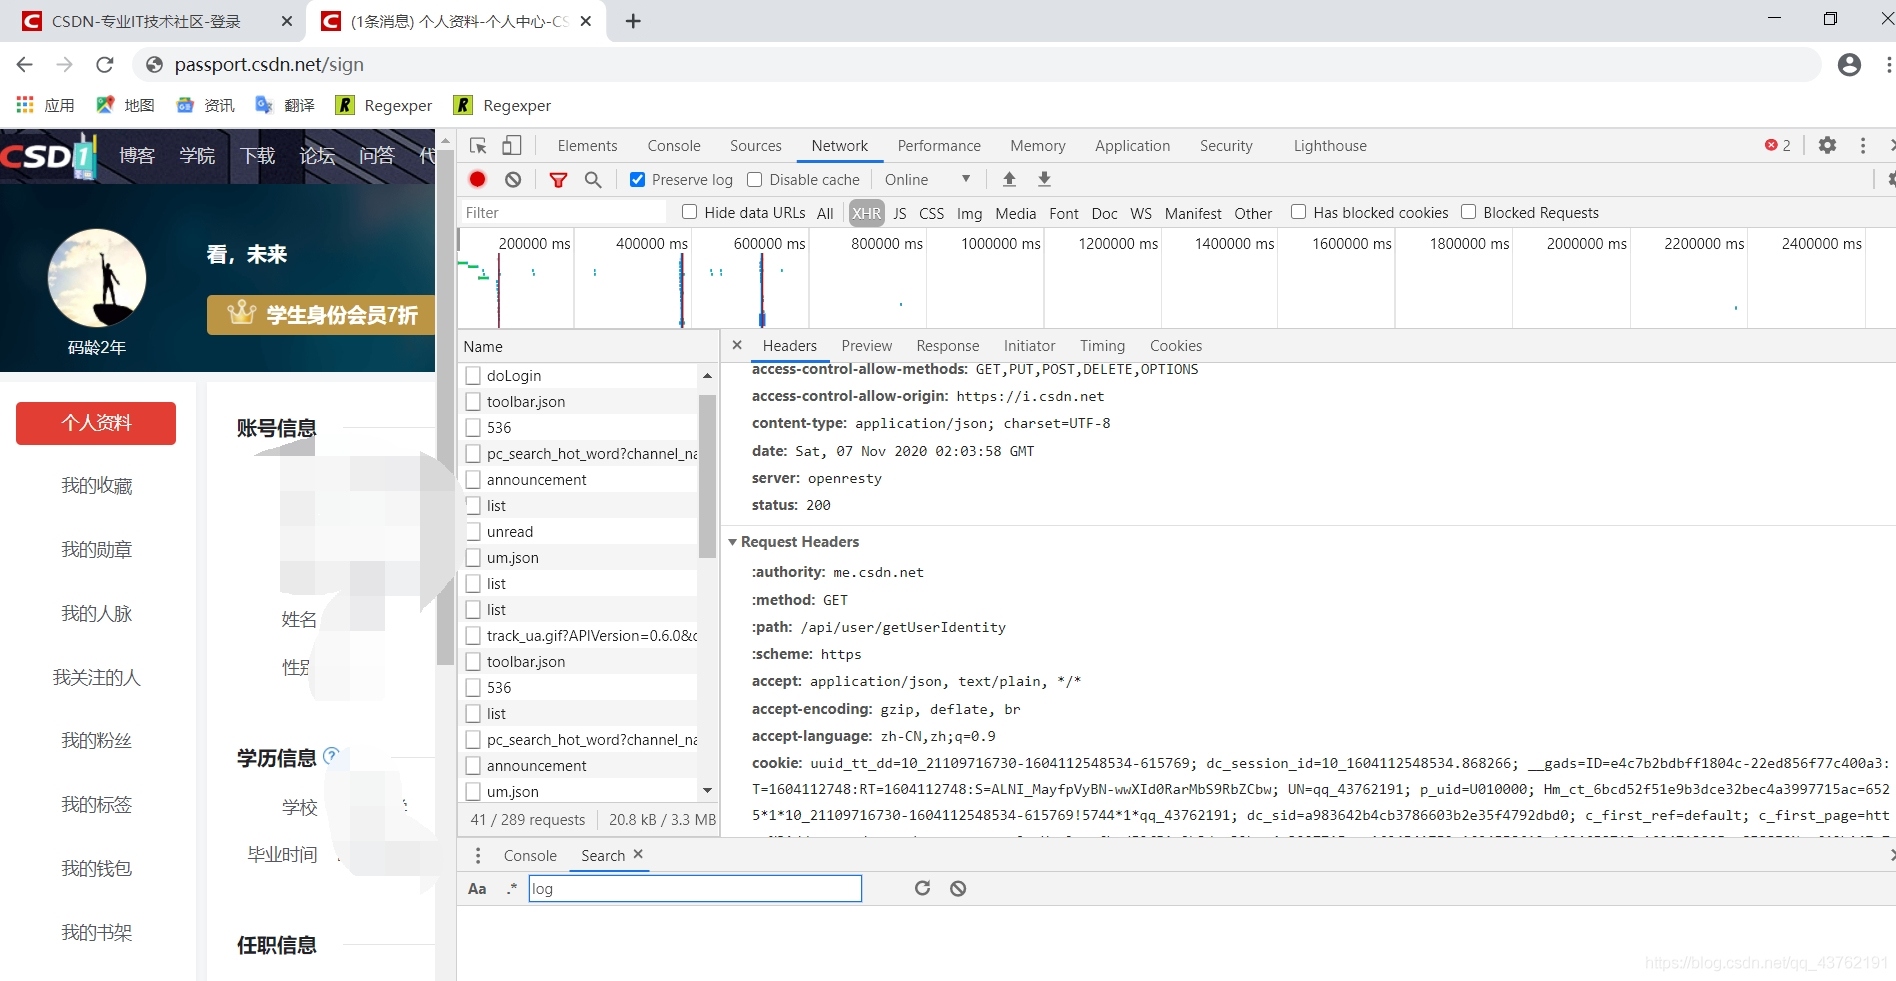Image resolution: width=1896 pixels, height=981 pixels.
Task: Open network search magnifier icon
Action: coord(593,179)
